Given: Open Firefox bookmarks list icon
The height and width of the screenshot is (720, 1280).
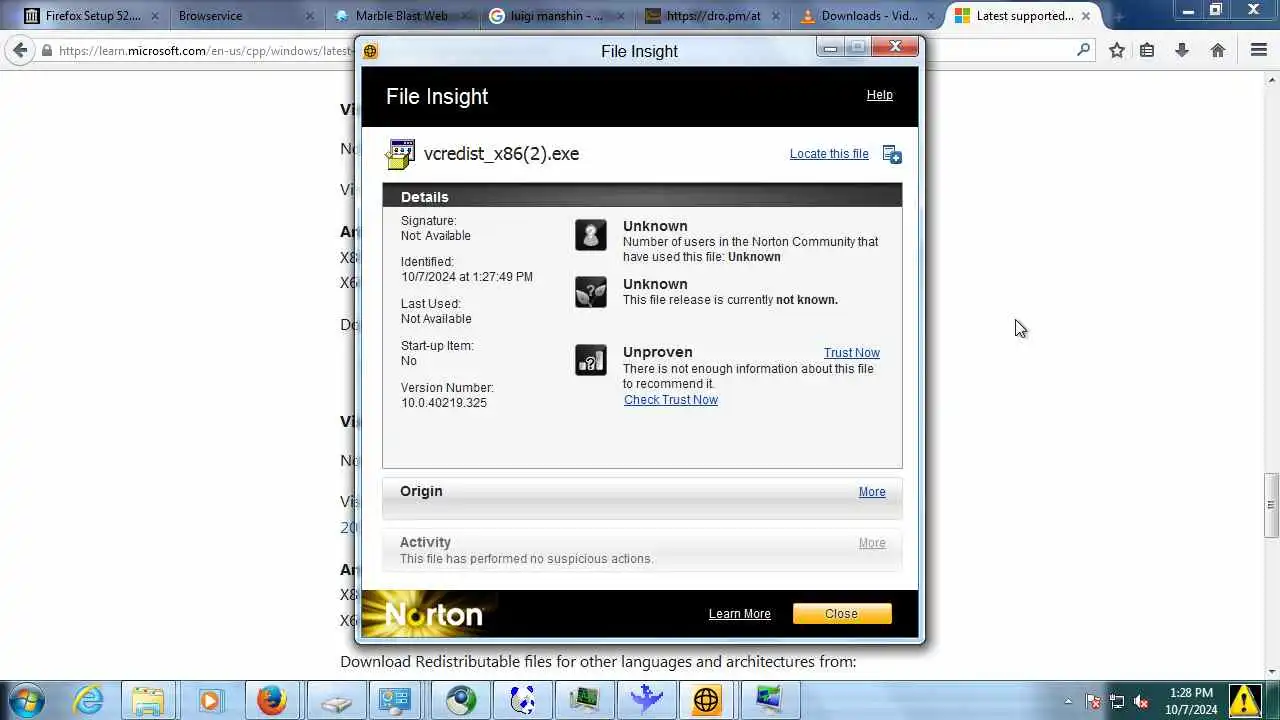Looking at the screenshot, I should 1148,50.
